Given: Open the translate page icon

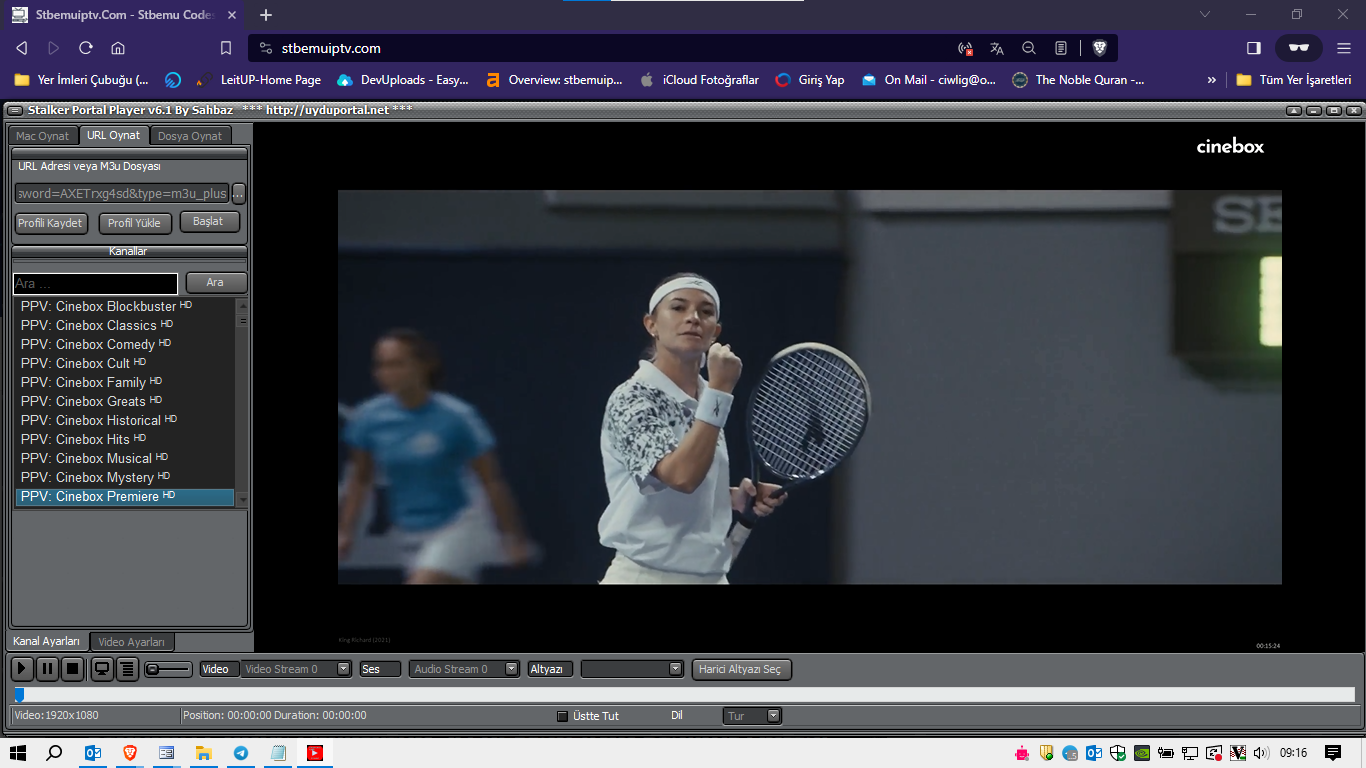Looking at the screenshot, I should [997, 48].
